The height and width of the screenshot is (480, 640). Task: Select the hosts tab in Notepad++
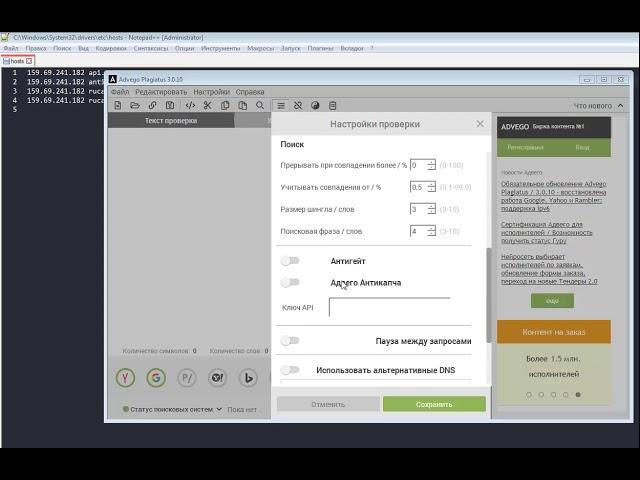17,61
